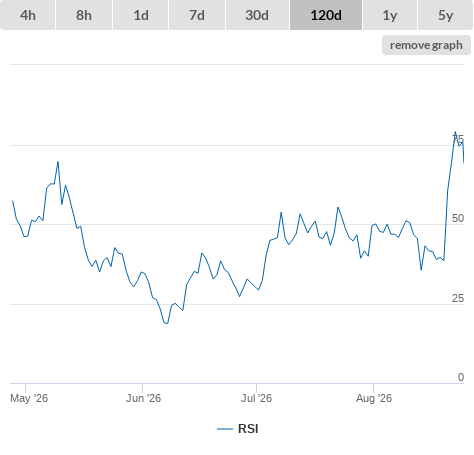Screen dimensions: 474x455
Task: Click the 50 level y-axis label
Action: click(x=458, y=218)
